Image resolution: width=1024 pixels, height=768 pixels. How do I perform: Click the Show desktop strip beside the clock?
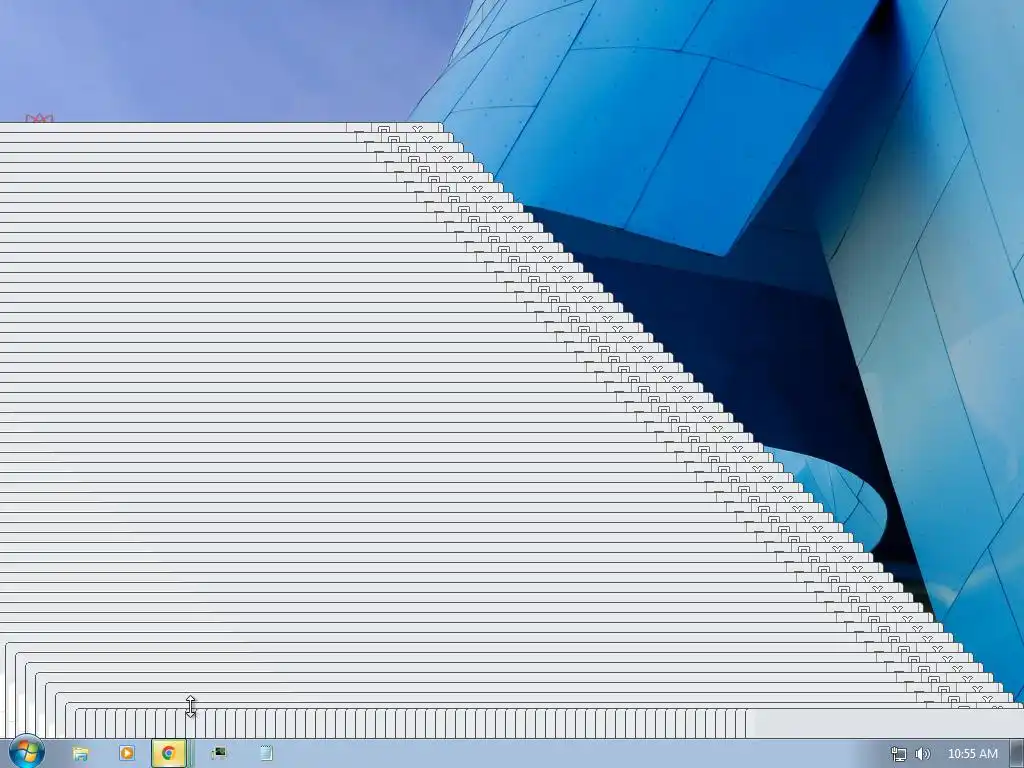[1016, 753]
